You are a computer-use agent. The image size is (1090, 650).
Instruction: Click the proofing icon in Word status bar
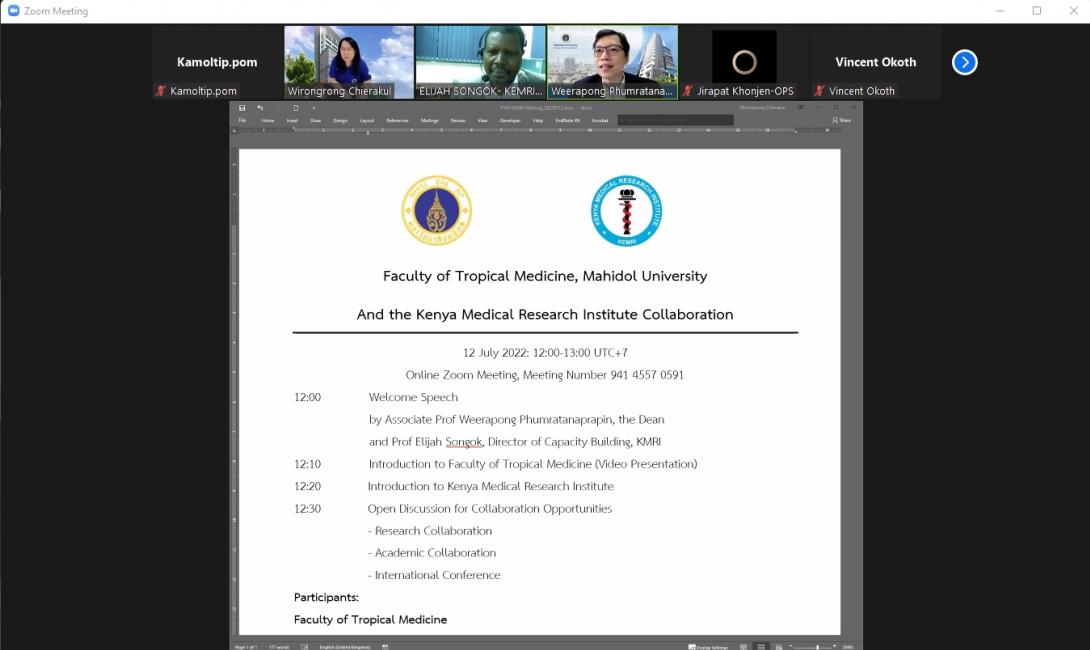click(304, 647)
